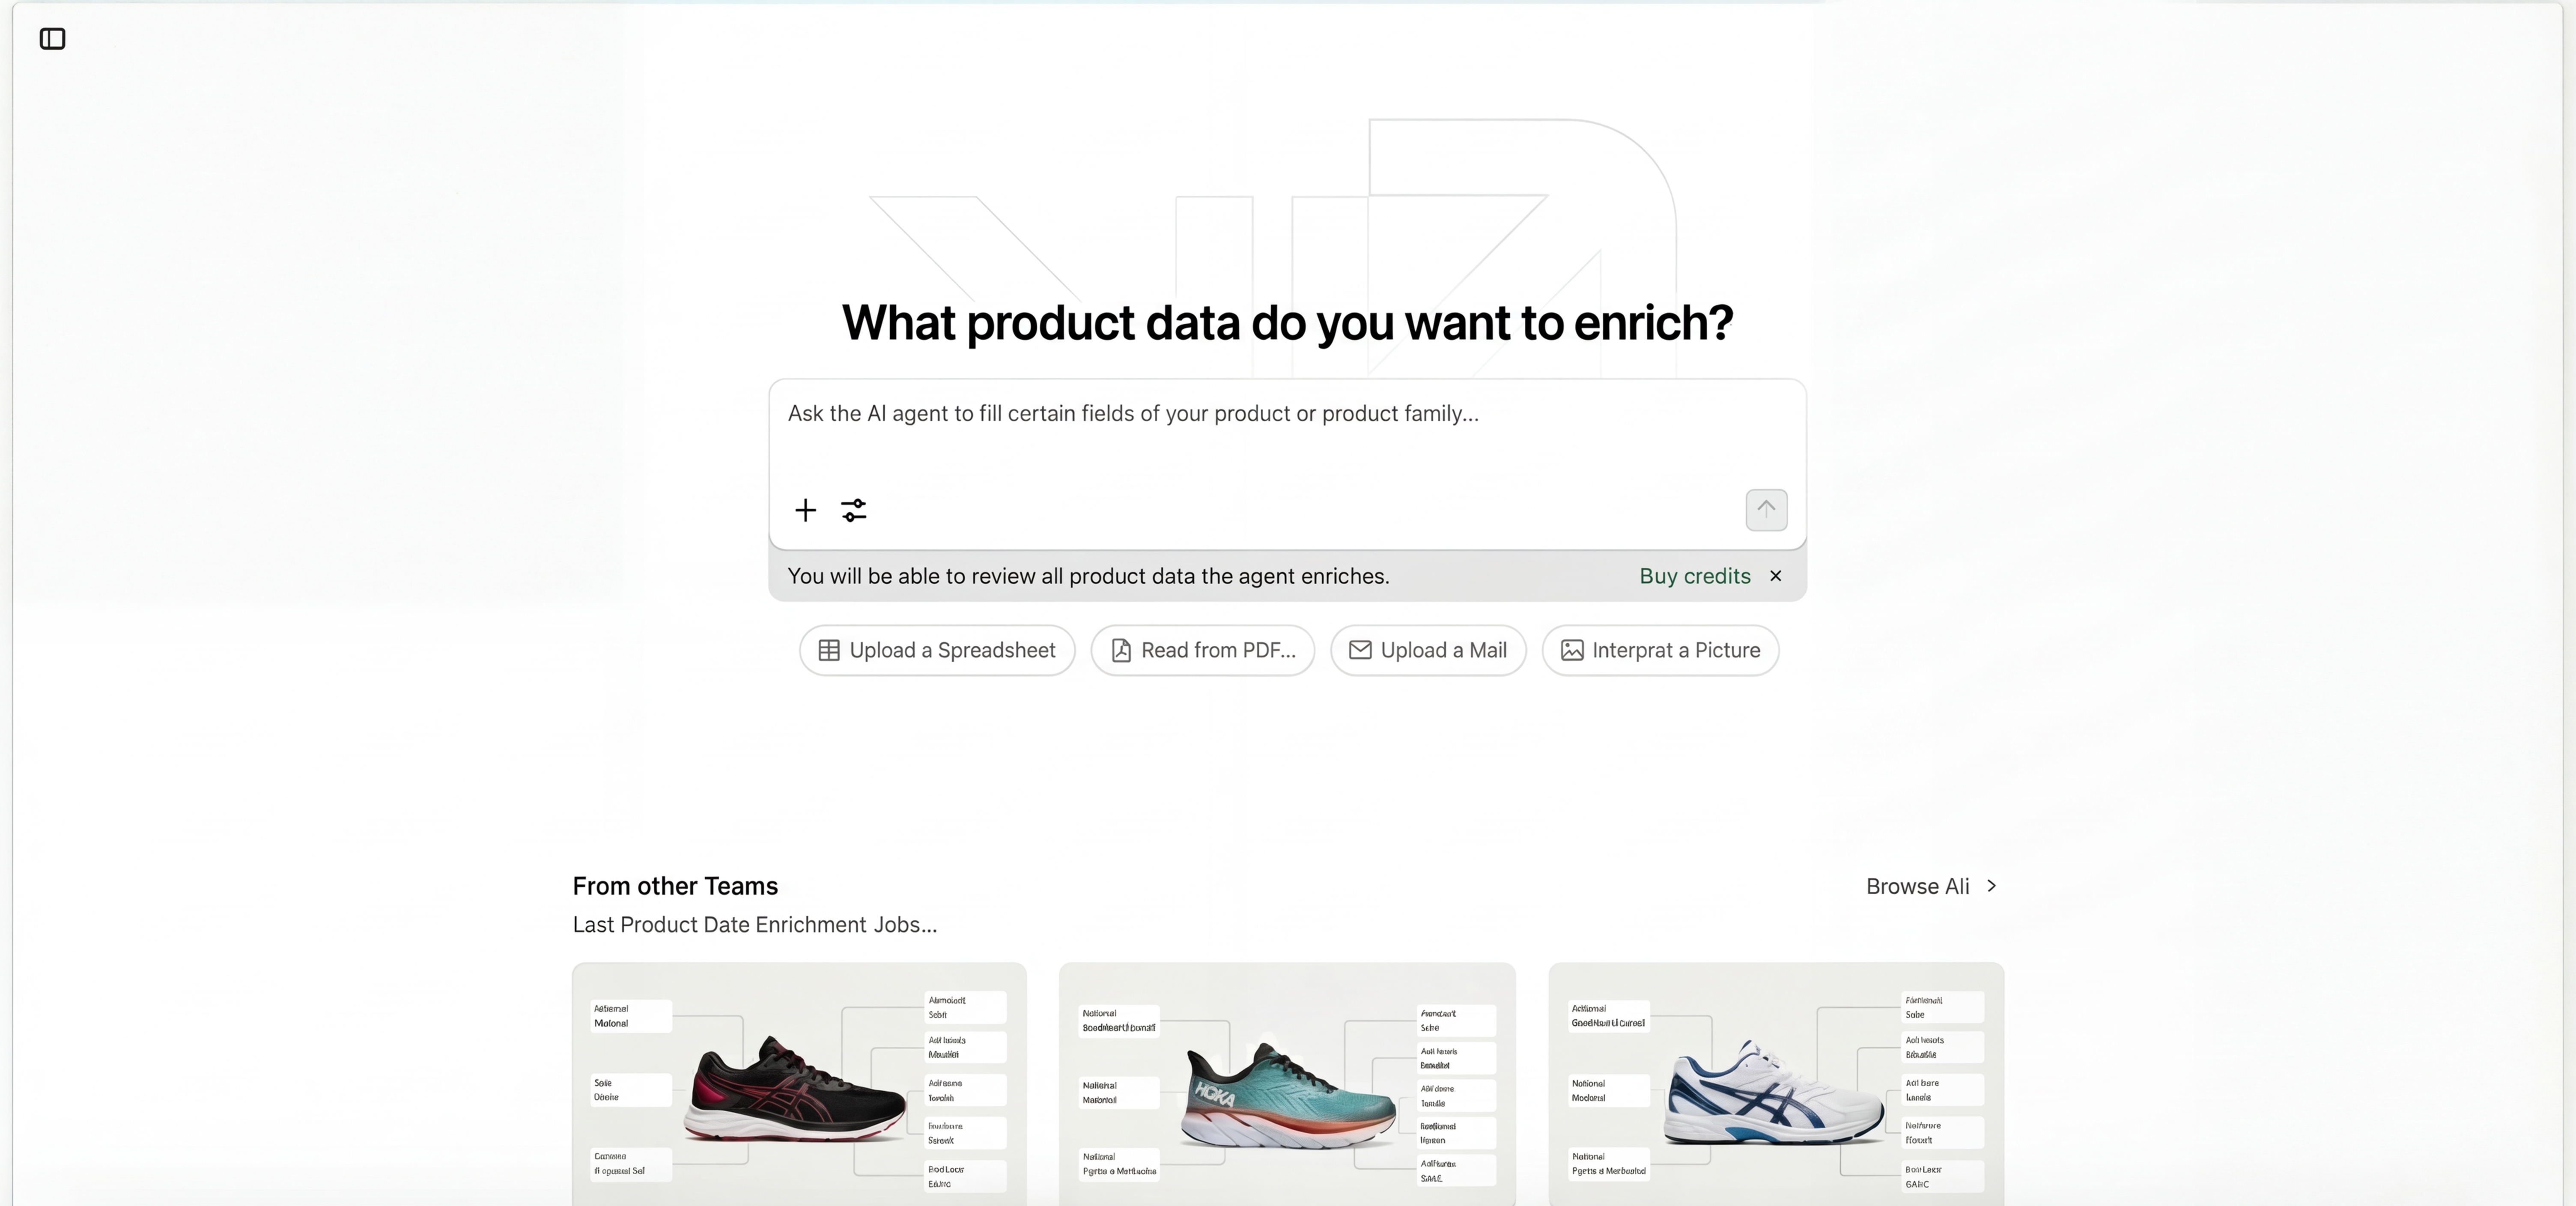Viewport: 2576px width, 1206px height.
Task: Open the Browse All link
Action: 1916,886
